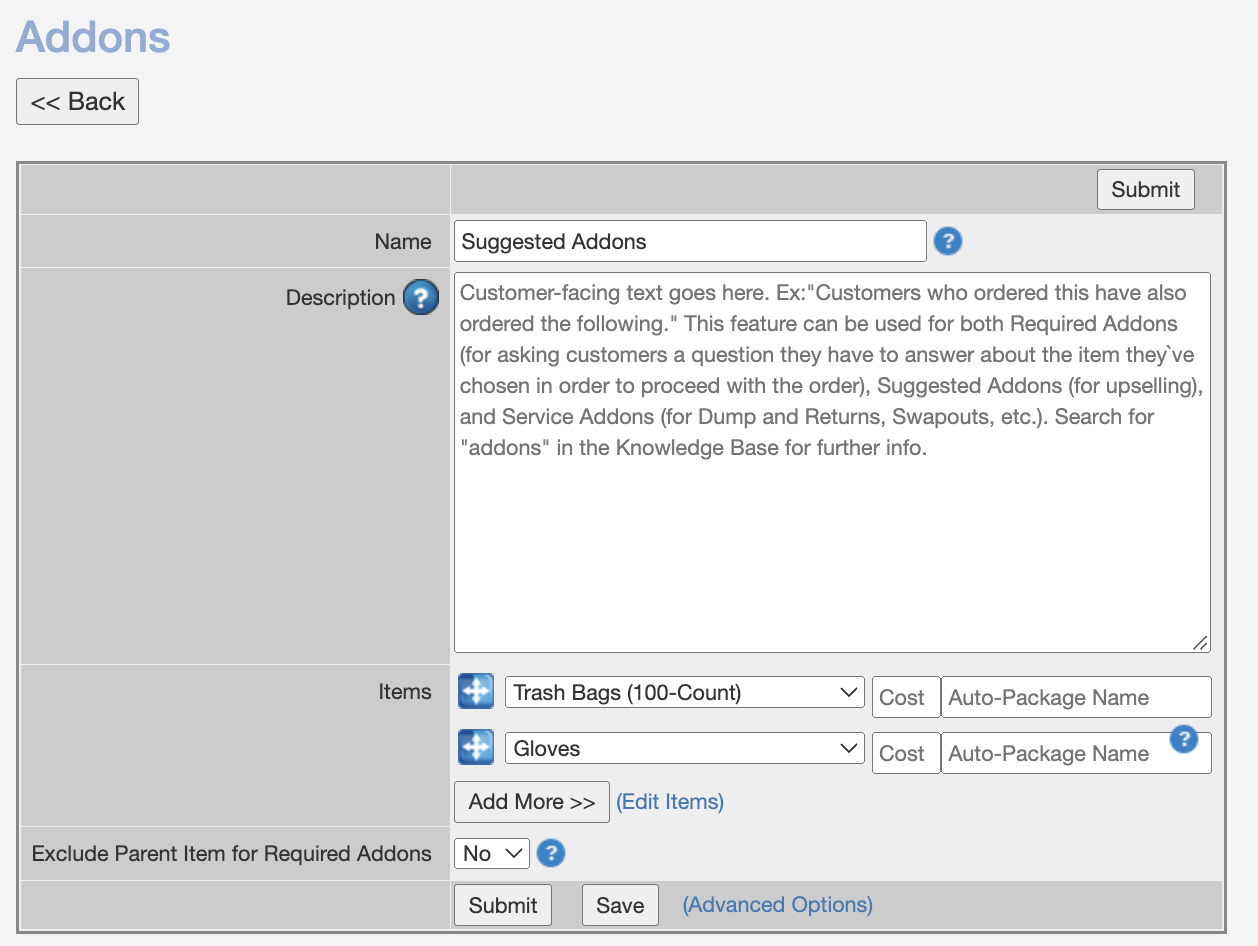The width and height of the screenshot is (1258, 946).
Task: Click the move handle icon for Gloves row
Action: tap(476, 748)
